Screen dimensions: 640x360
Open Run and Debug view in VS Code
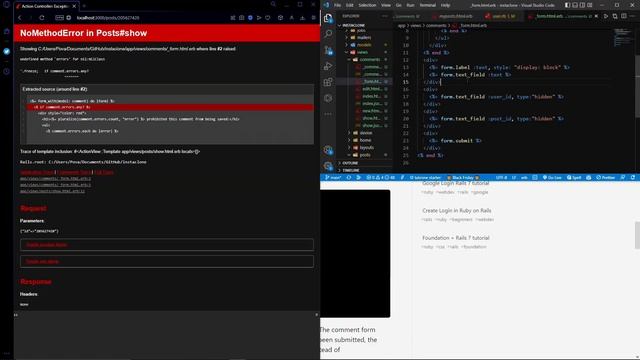[x=328, y=66]
